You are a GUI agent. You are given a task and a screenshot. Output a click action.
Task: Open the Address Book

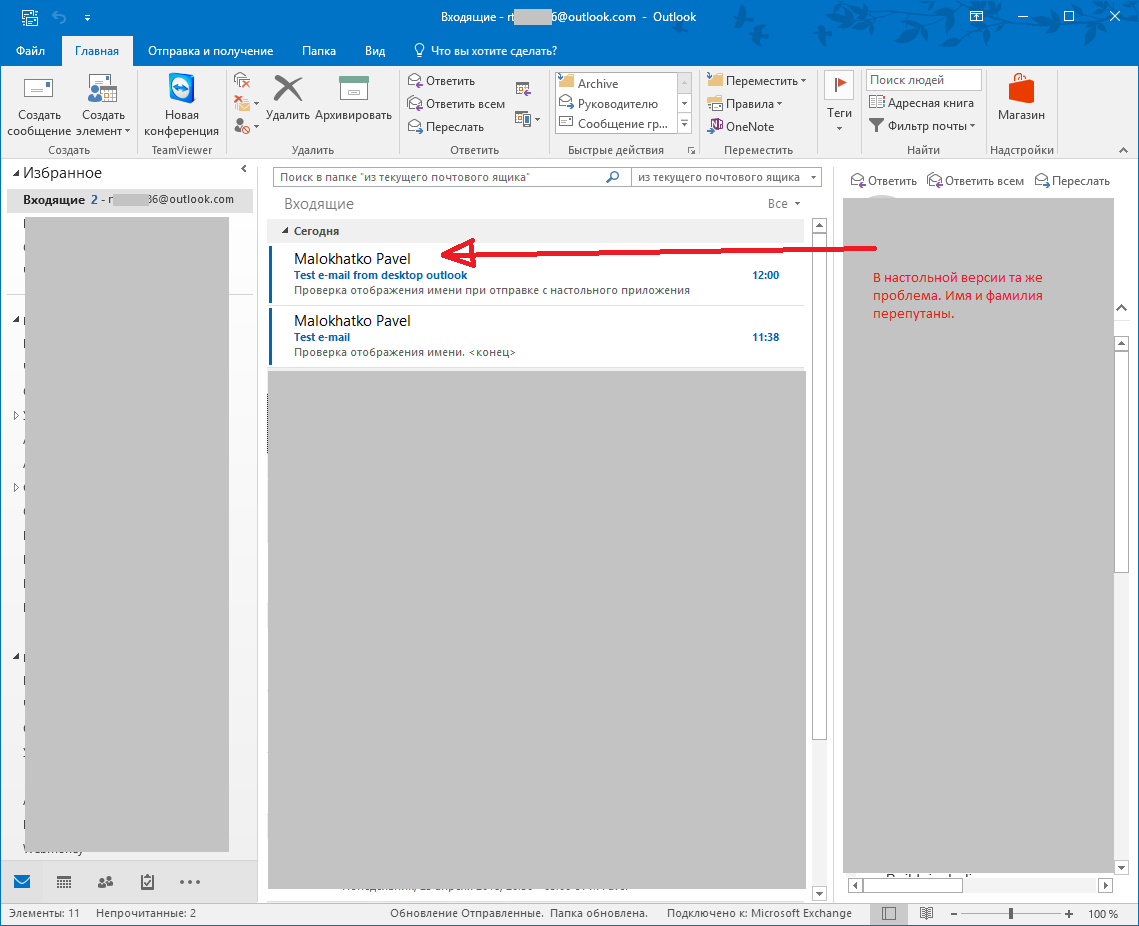pyautogui.click(x=921, y=103)
